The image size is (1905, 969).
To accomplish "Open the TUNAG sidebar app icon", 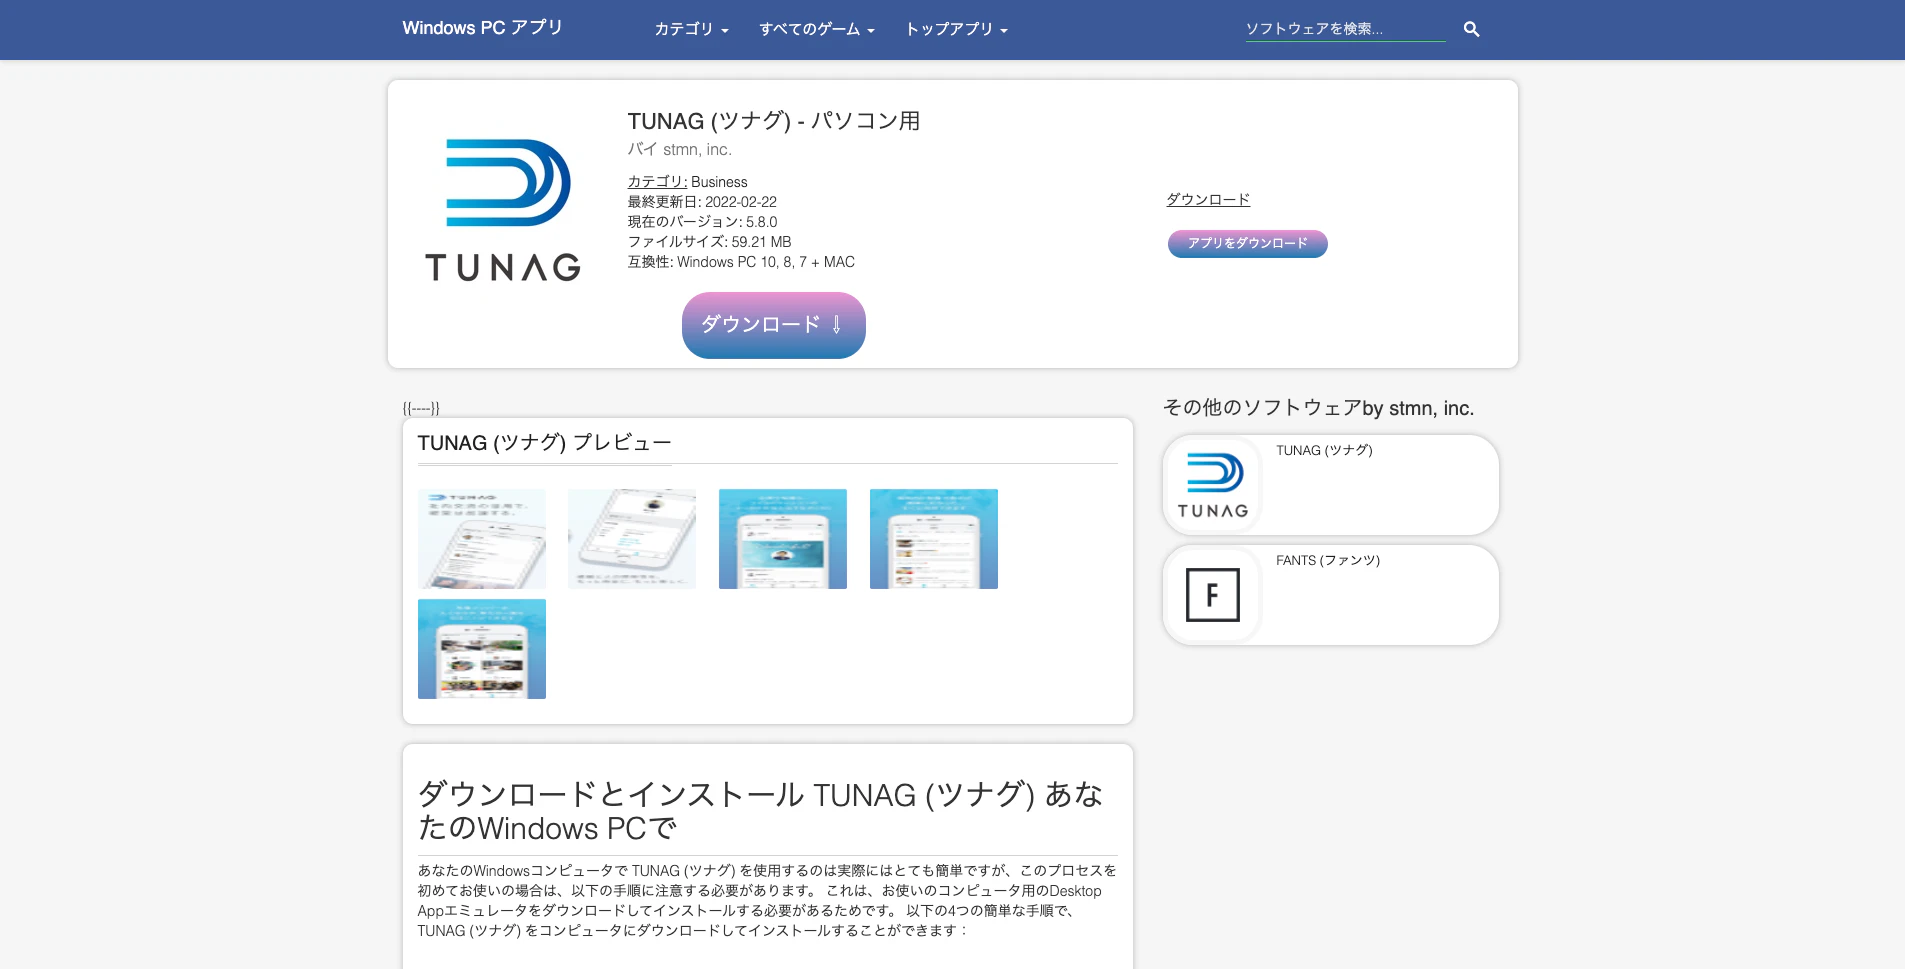I will (x=1213, y=485).
